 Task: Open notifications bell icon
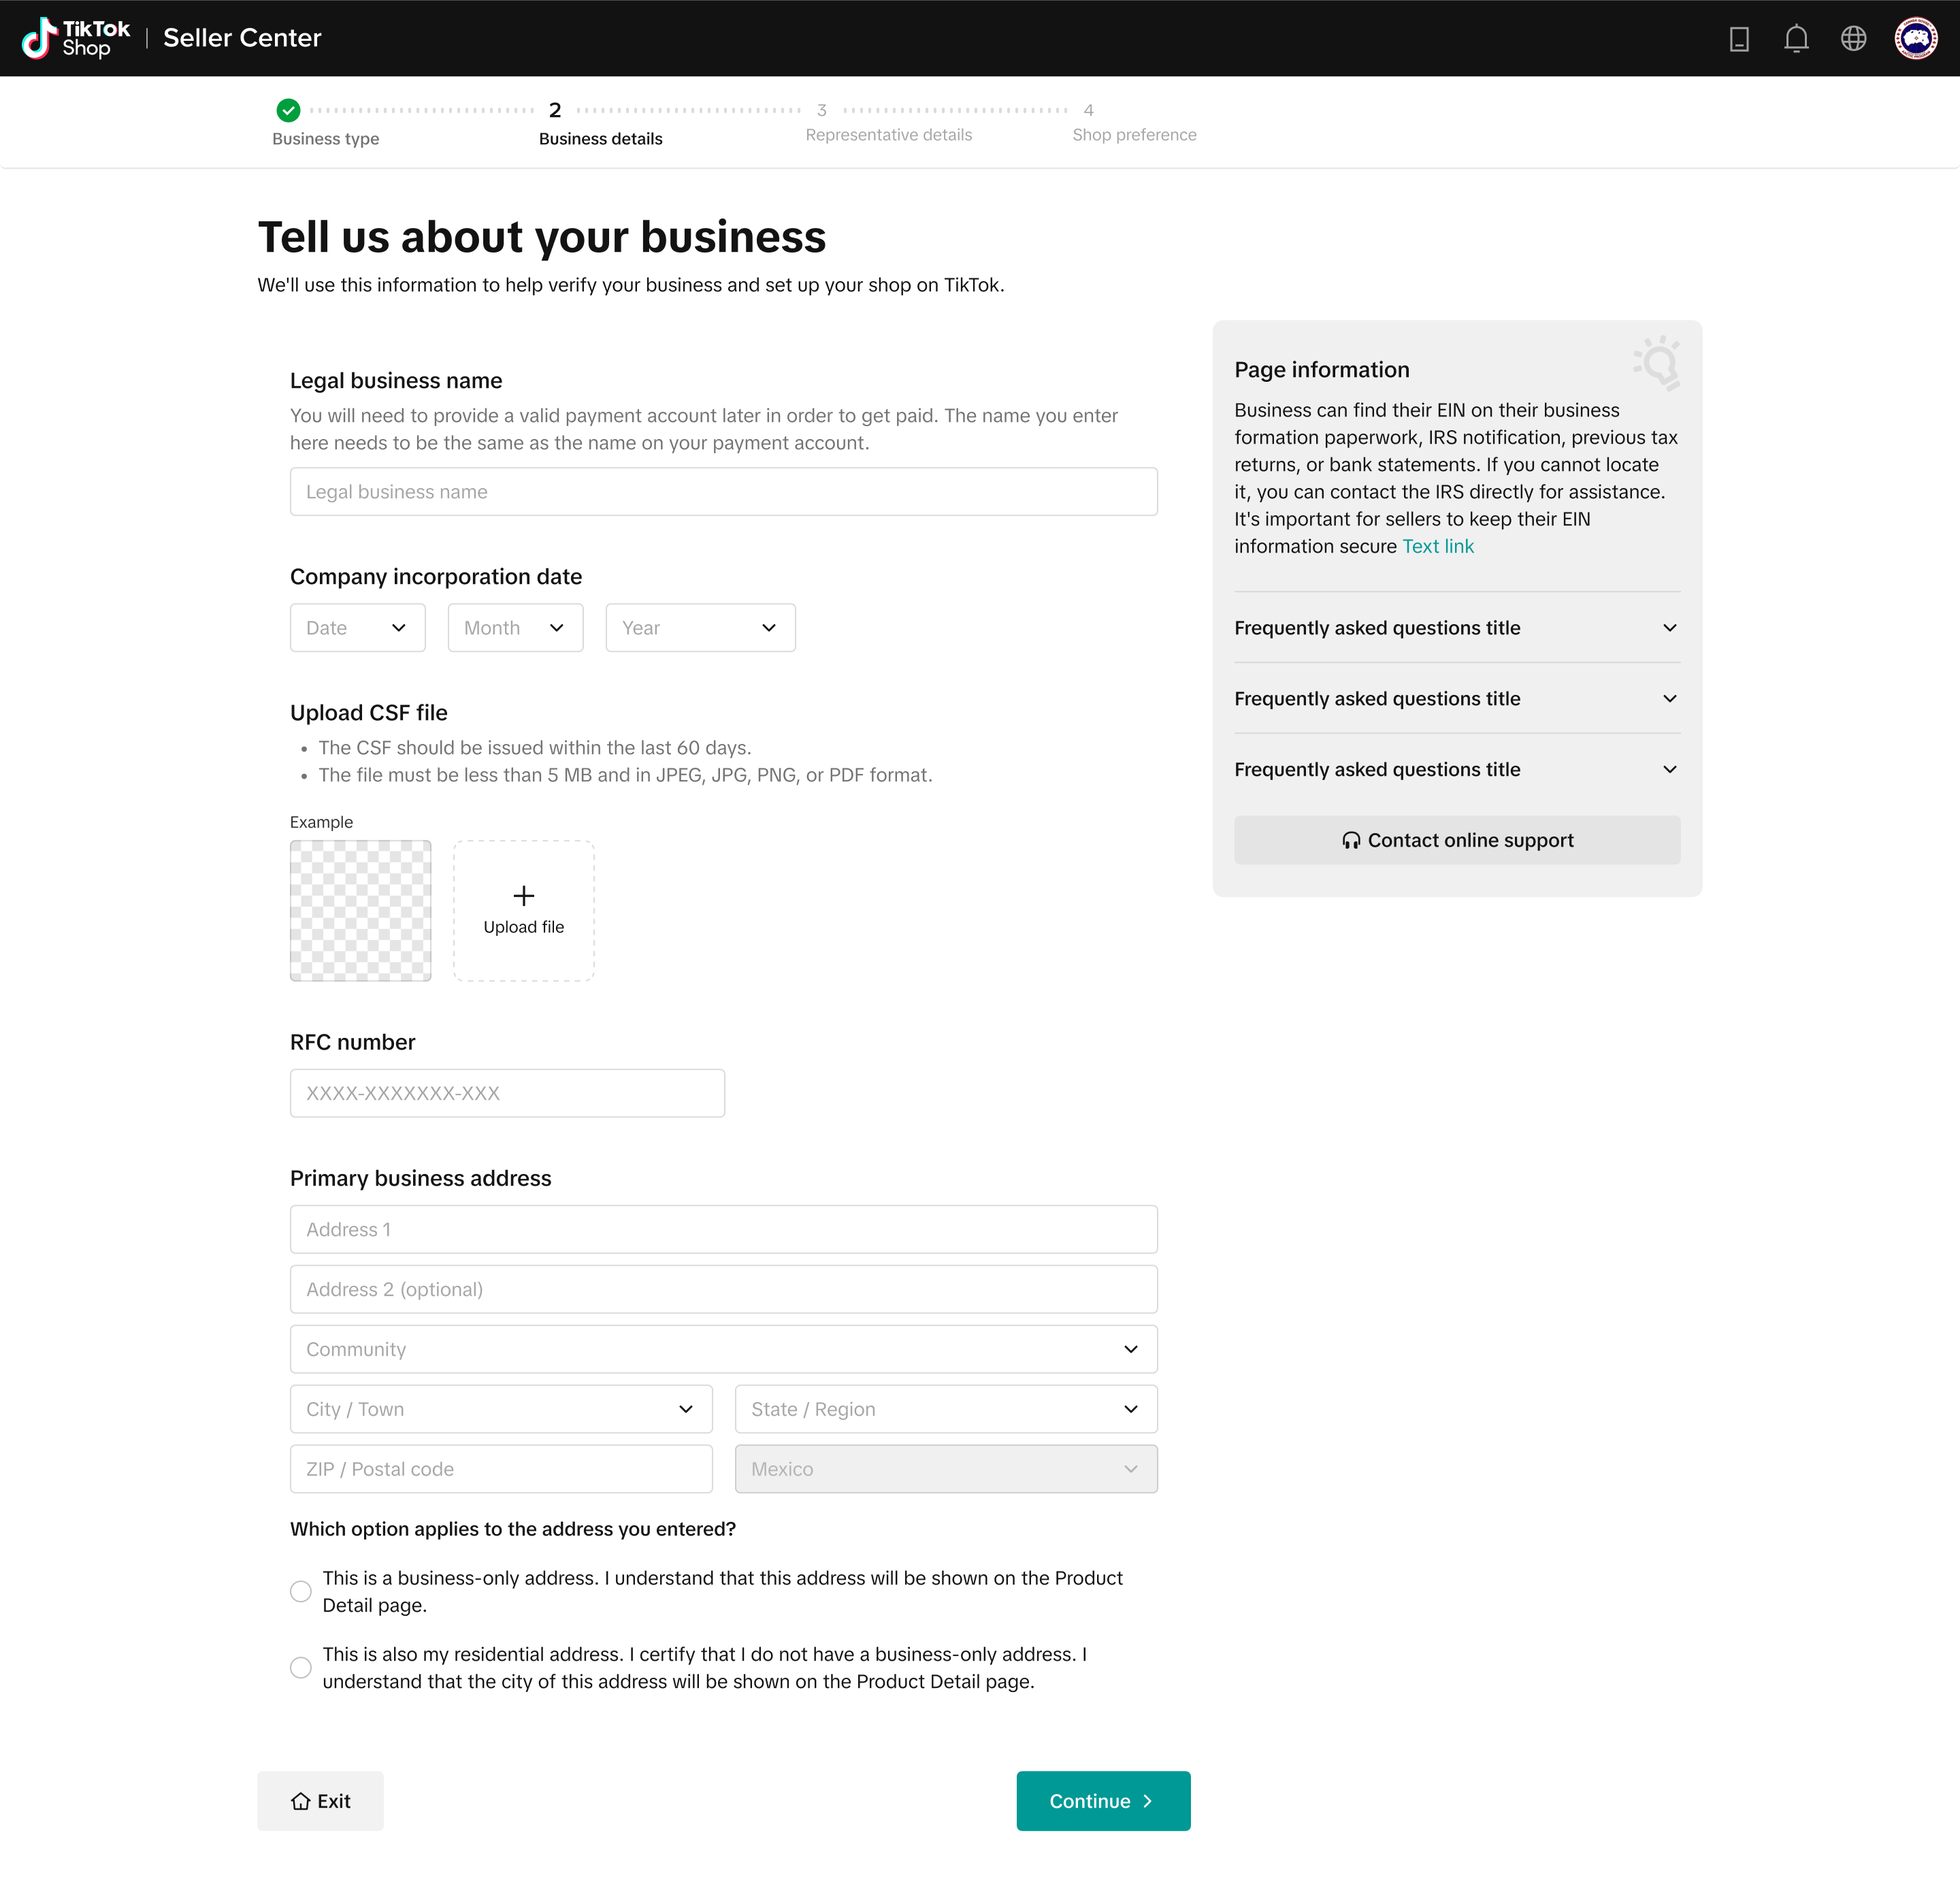(1796, 38)
